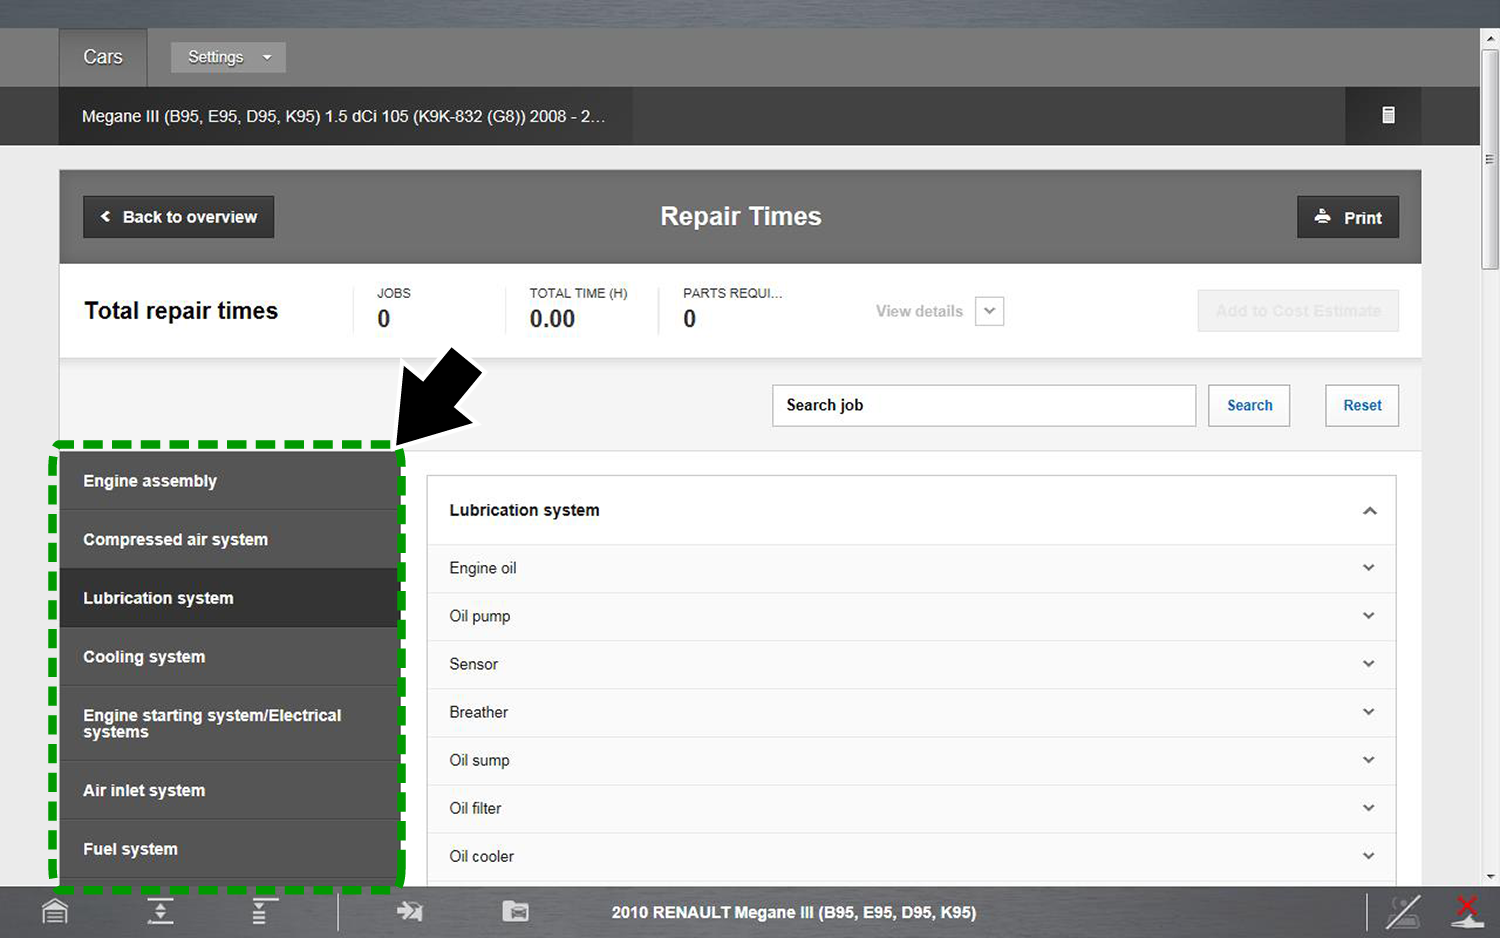Screen dimensions: 1500x938
Task: Open the View details dropdown
Action: coord(989,311)
